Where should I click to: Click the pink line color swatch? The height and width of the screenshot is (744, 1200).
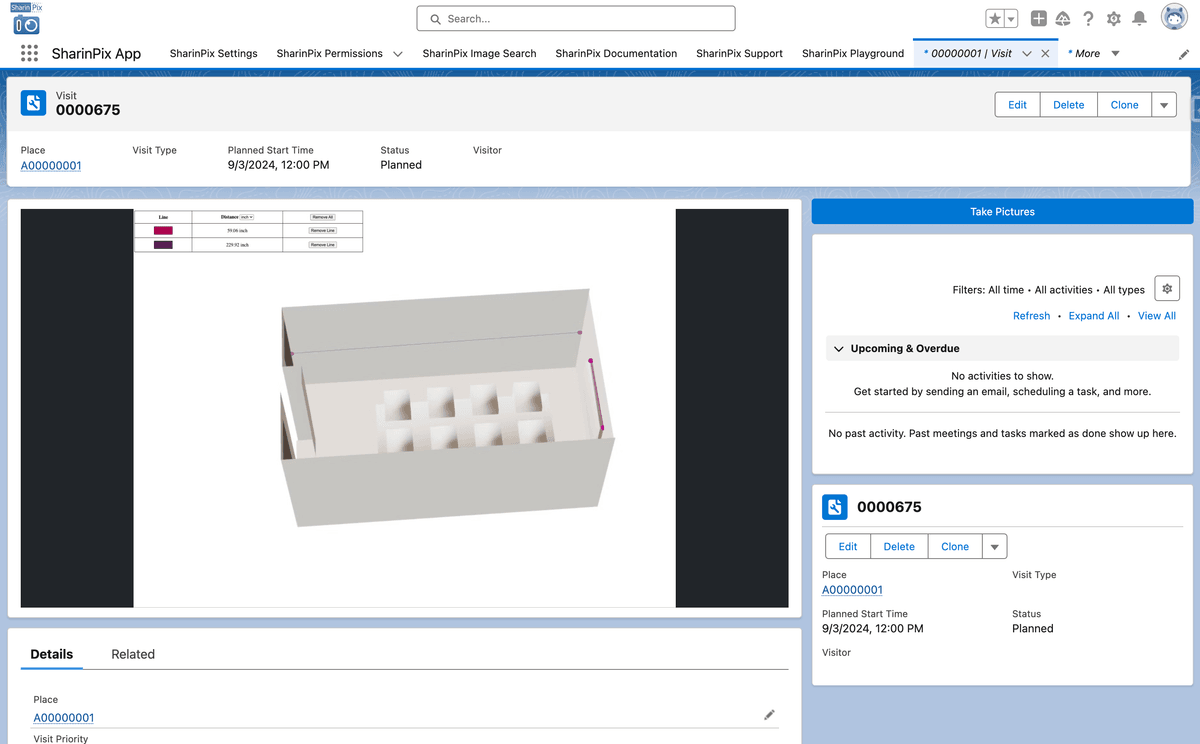(163, 231)
